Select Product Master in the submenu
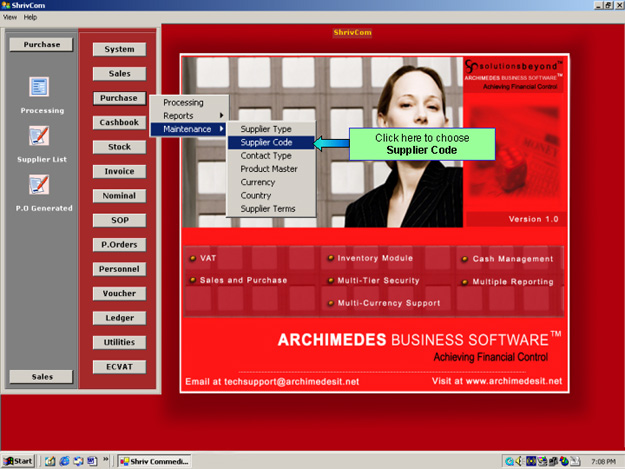625x469 pixels. click(x=268, y=169)
